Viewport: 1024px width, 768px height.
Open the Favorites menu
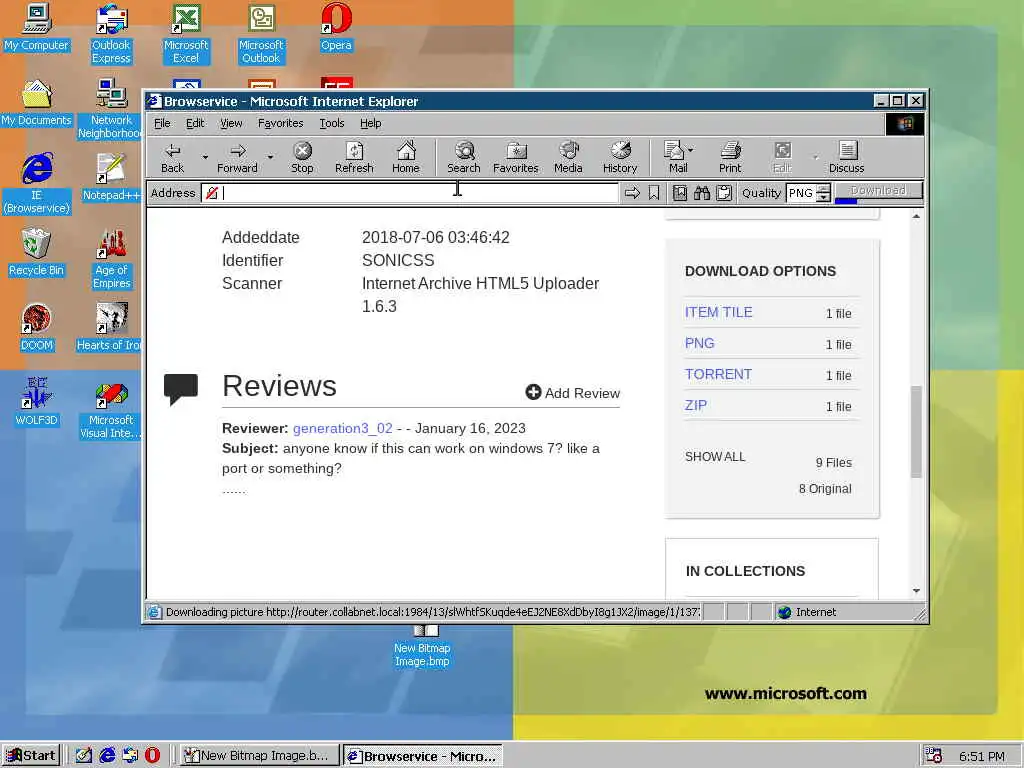coord(281,123)
